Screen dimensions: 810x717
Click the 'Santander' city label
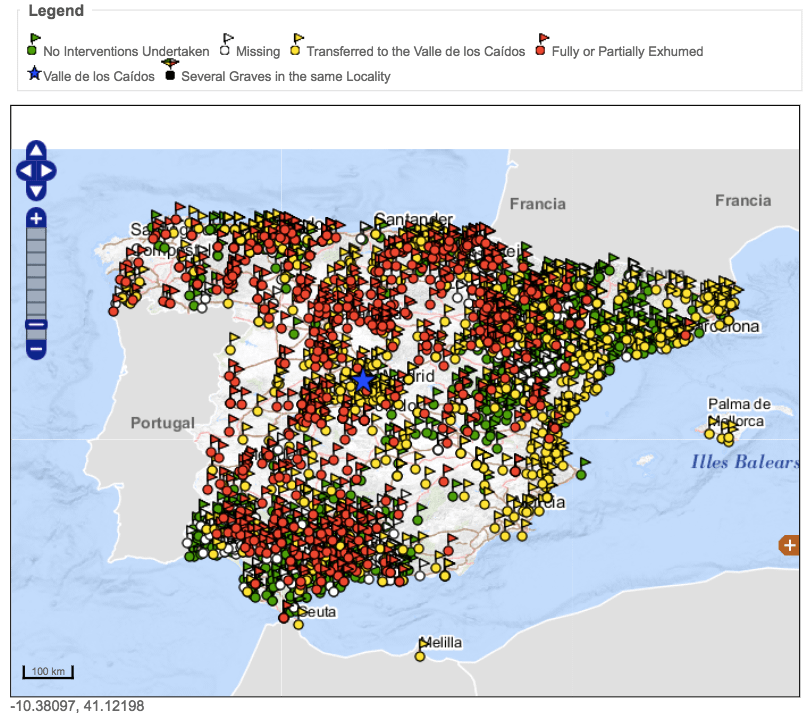[x=414, y=219]
